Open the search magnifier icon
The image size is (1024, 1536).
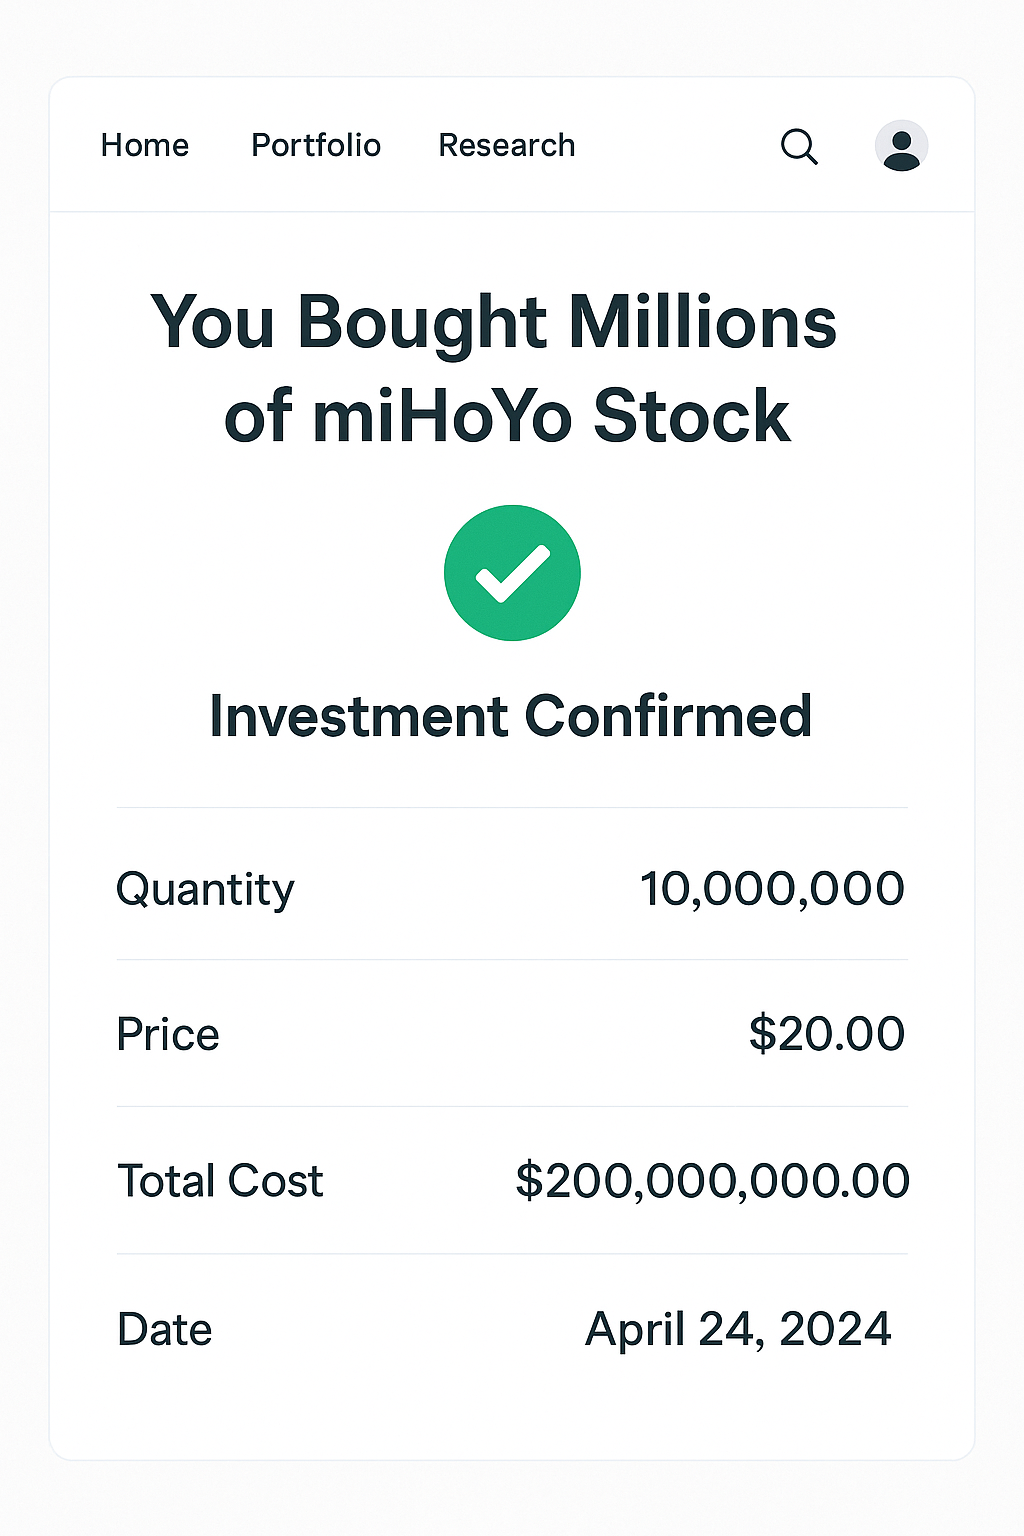(x=799, y=146)
